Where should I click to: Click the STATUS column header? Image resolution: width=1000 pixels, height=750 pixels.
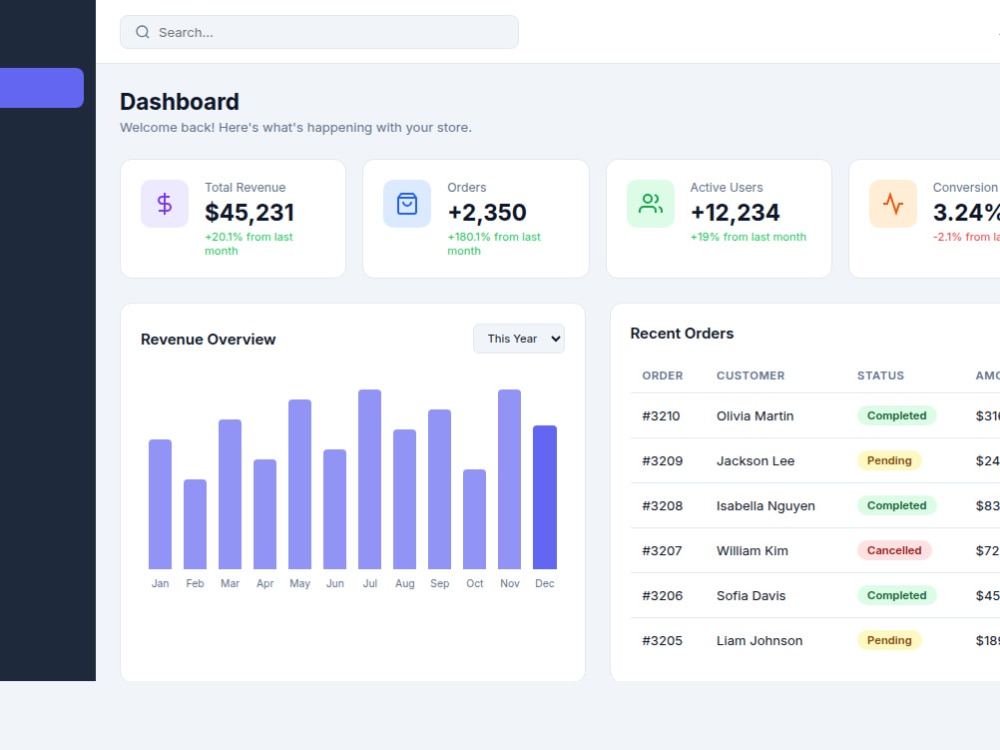click(x=880, y=376)
